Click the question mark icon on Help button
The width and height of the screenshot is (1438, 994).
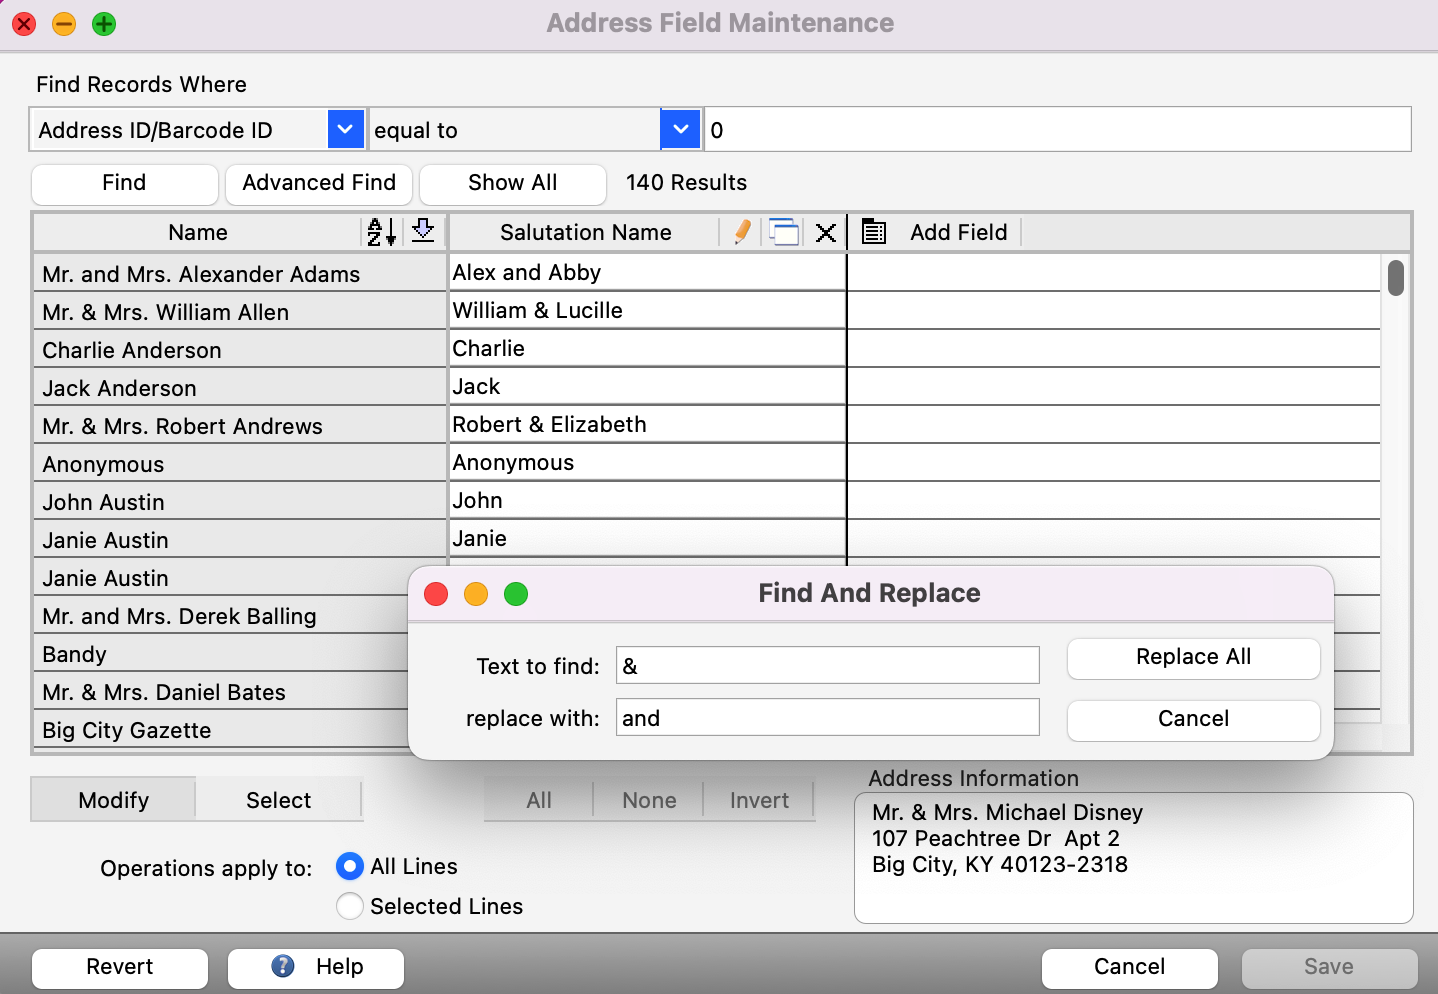tap(281, 967)
